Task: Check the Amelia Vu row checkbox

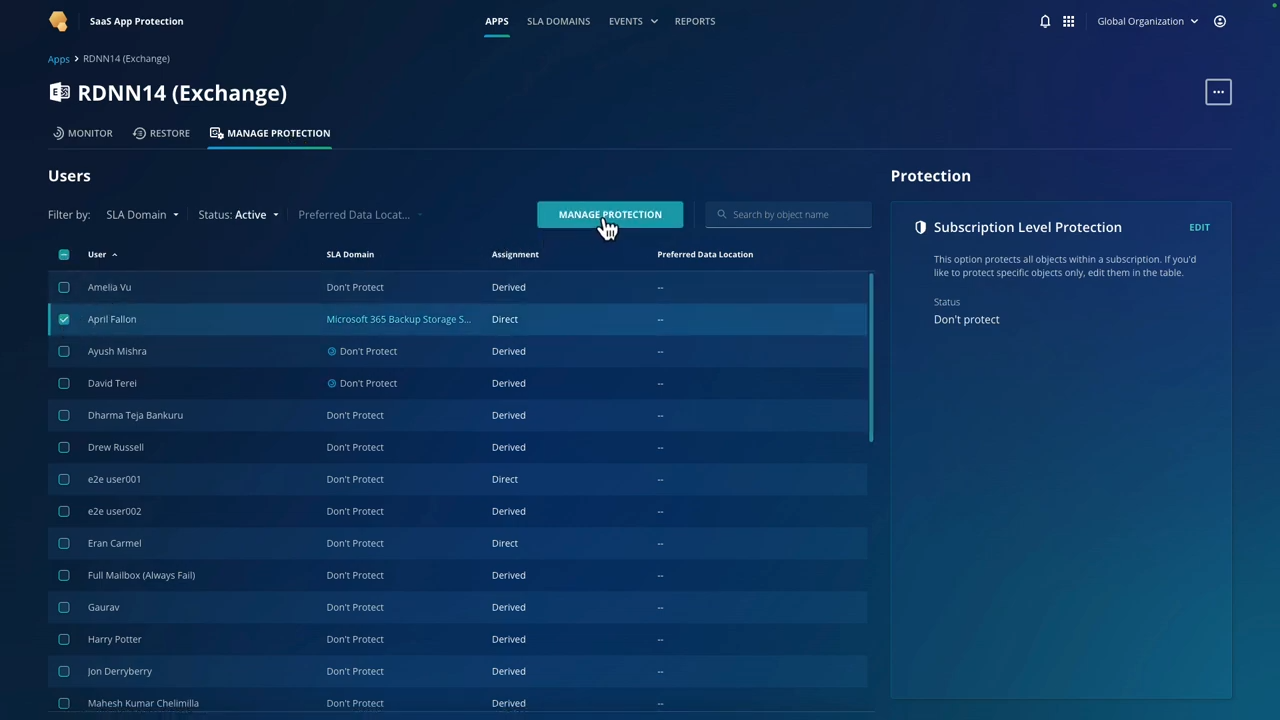Action: point(64,287)
